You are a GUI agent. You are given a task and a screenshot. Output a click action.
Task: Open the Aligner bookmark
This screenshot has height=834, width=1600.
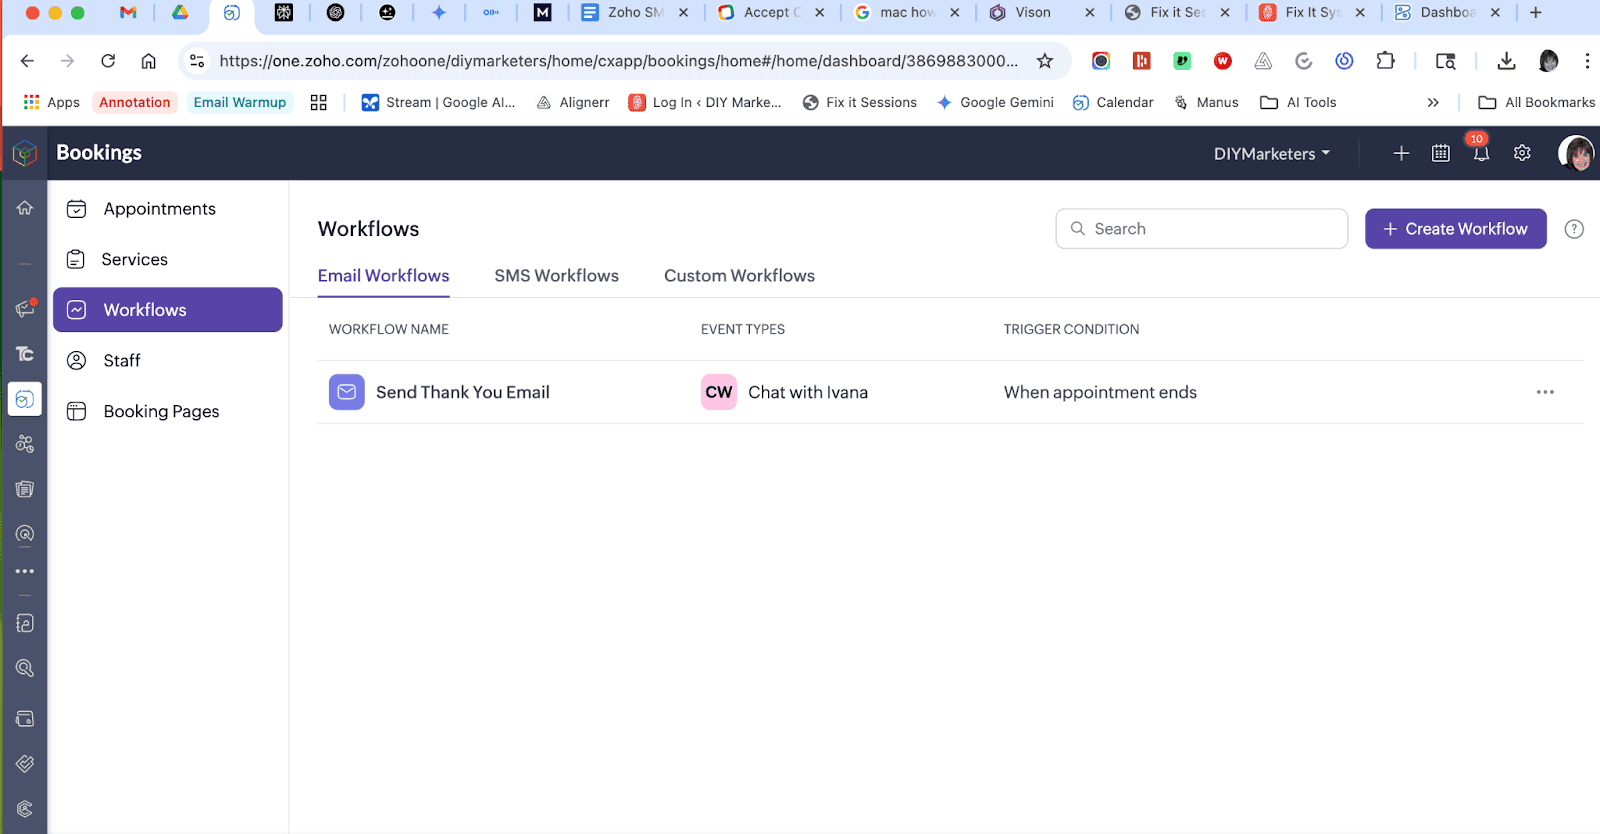(x=573, y=102)
